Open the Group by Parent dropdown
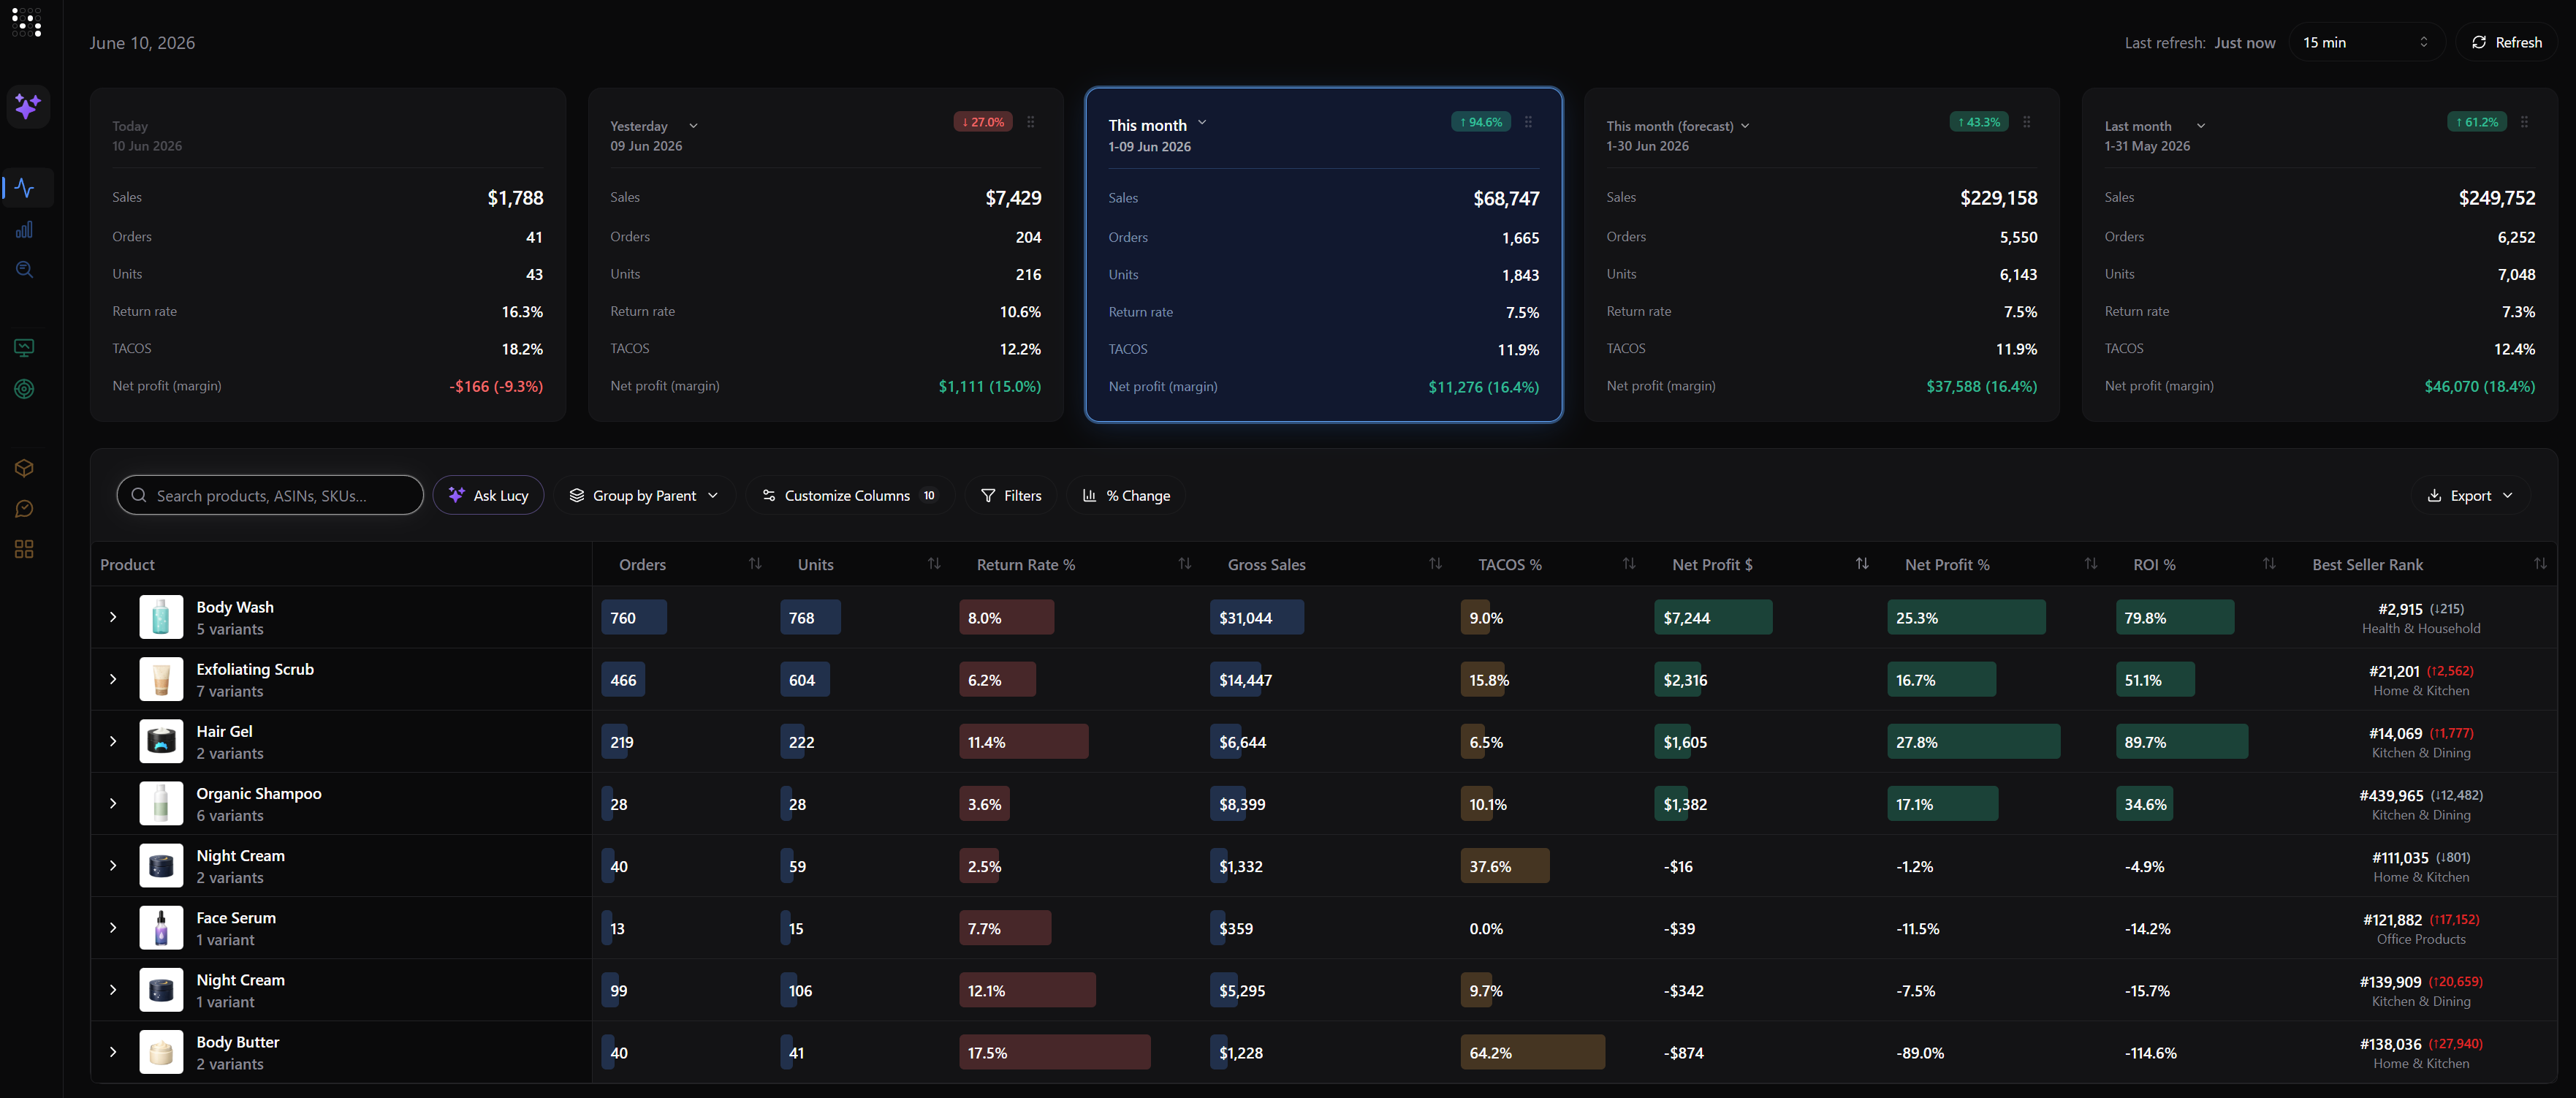Screen dimensions: 2576x1098 644,495
